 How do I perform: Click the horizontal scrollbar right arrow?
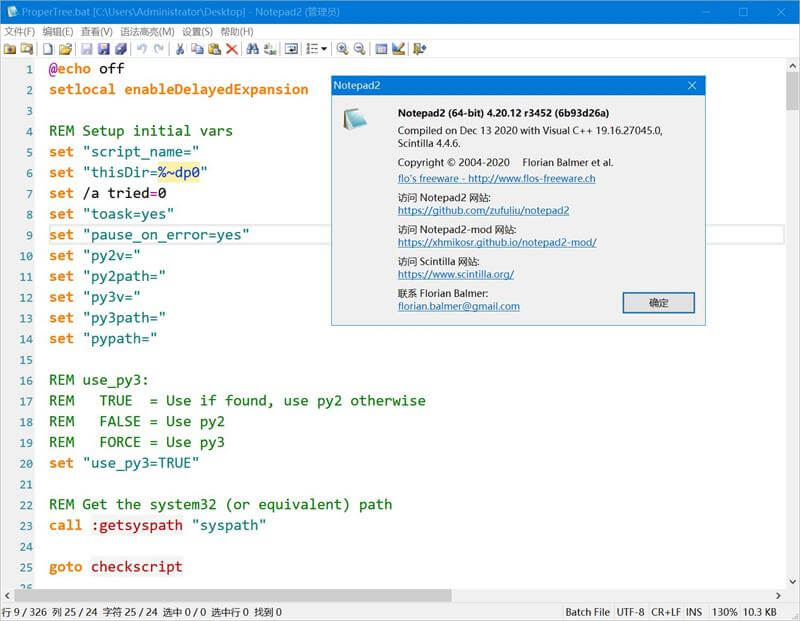point(778,595)
